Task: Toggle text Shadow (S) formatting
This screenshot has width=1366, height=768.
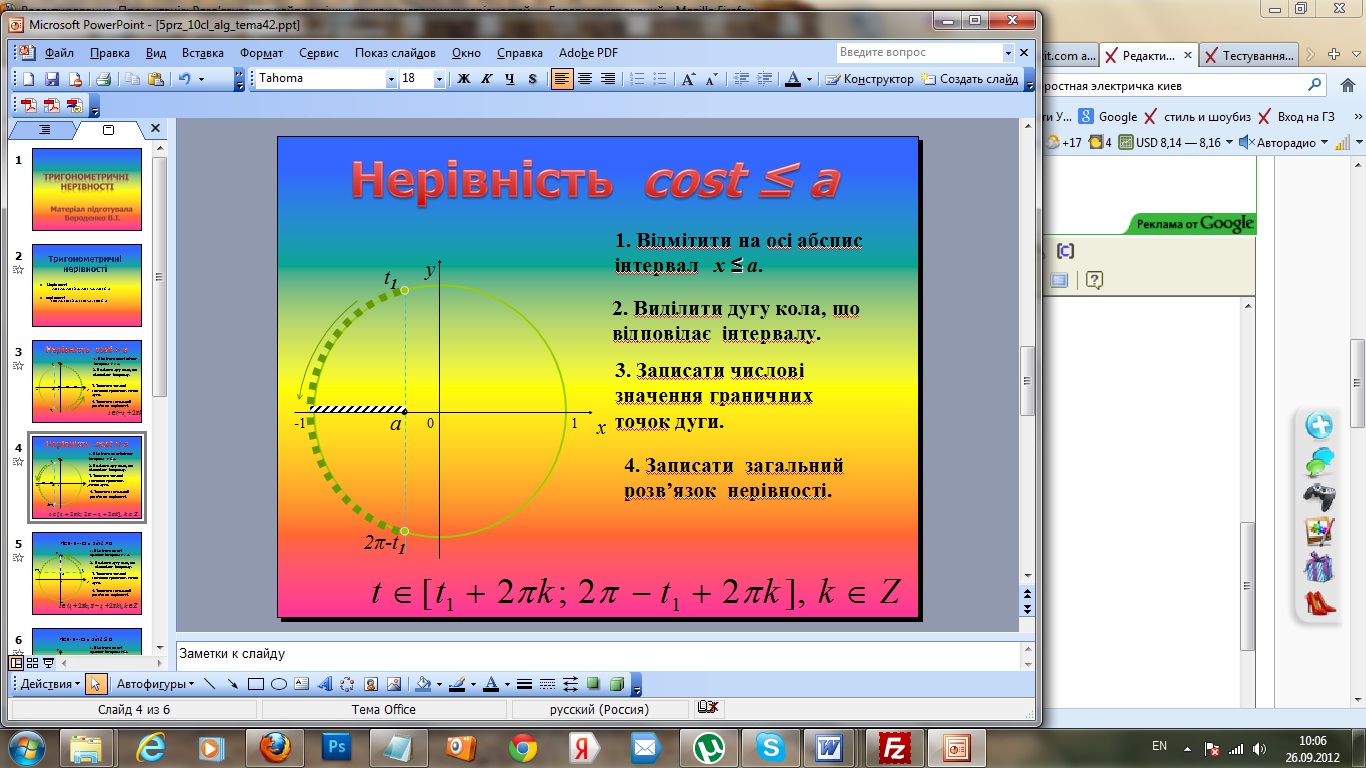Action: click(533, 79)
